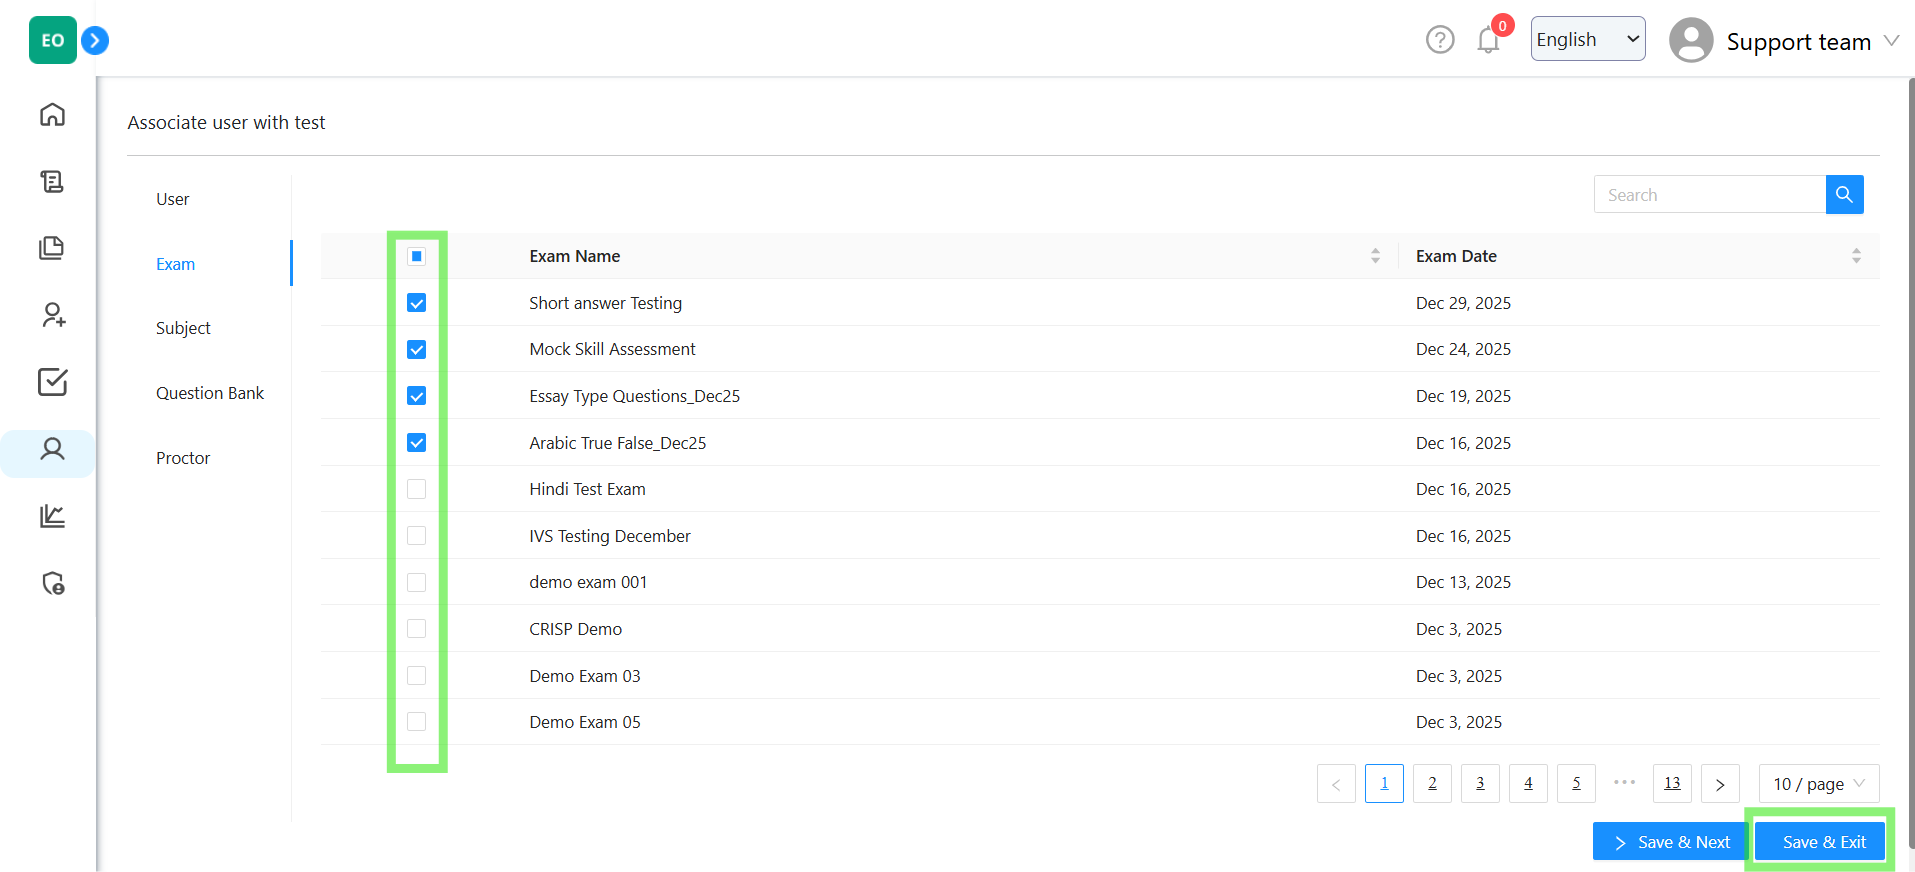The width and height of the screenshot is (1915, 872).
Task: Switch to the Question Bank tab
Action: (209, 393)
